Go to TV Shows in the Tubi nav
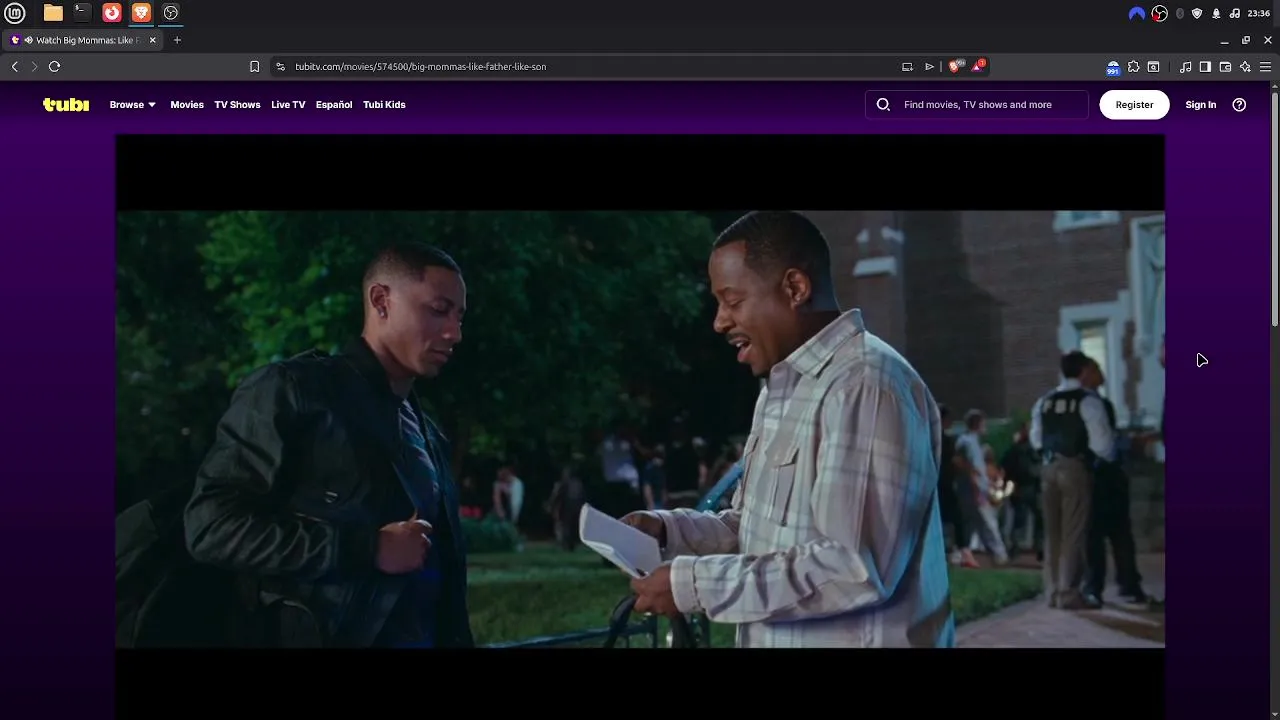 237,104
